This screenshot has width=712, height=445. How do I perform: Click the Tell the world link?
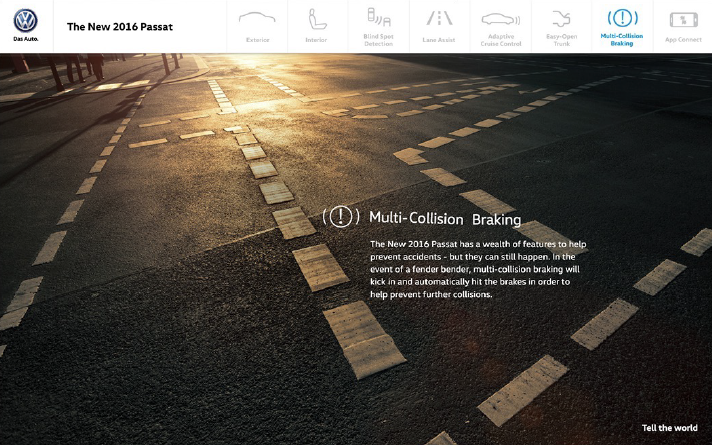tap(669, 428)
